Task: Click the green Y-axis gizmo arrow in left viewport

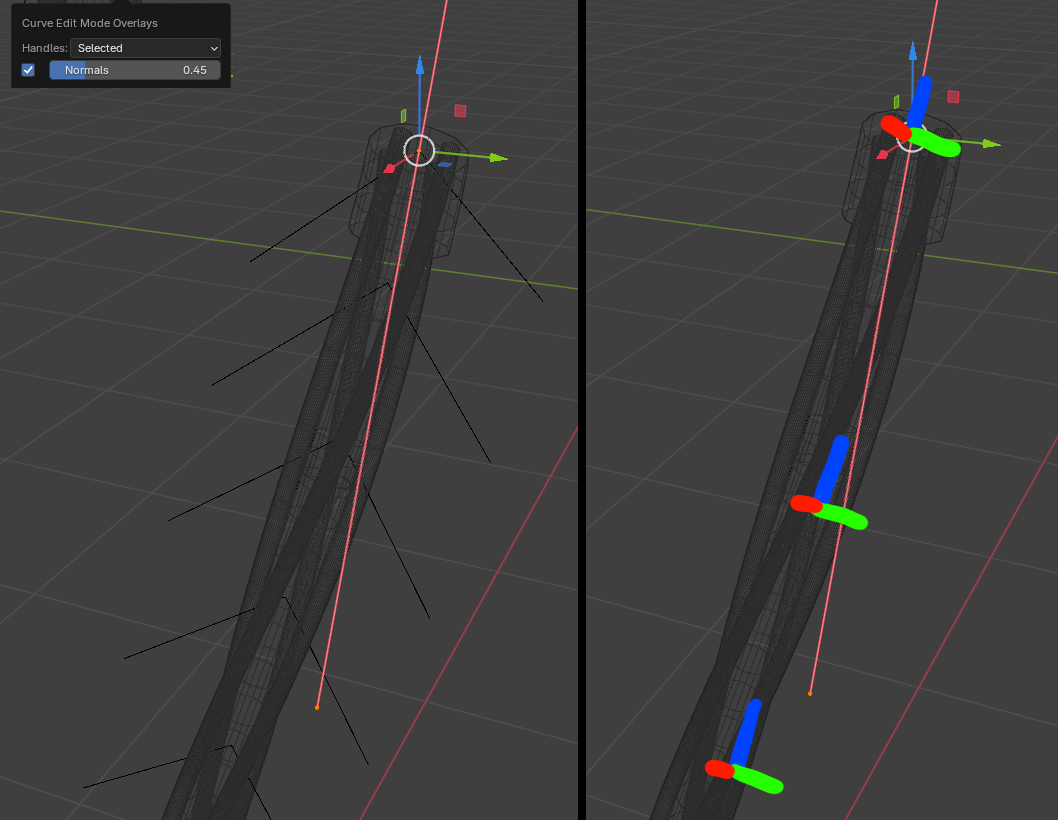Action: coord(498,158)
